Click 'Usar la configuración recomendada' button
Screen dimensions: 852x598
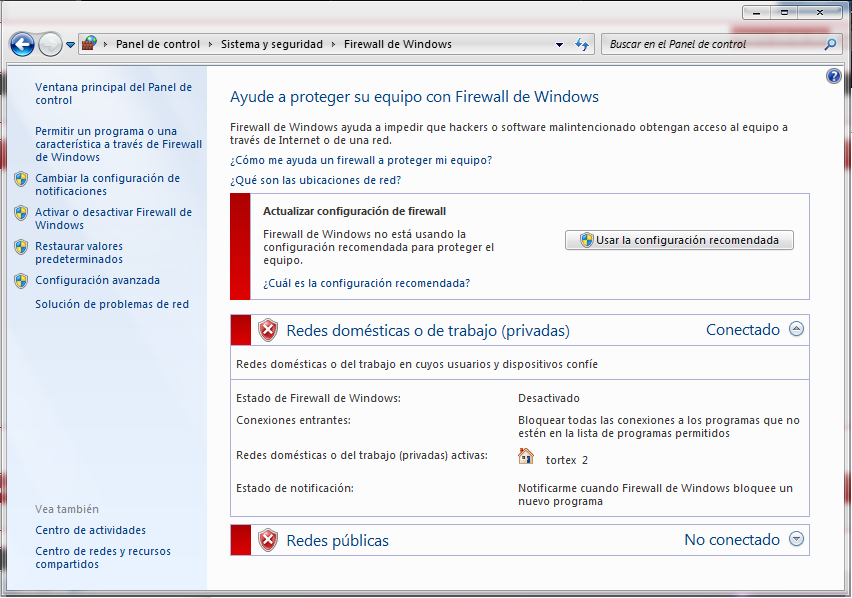click(679, 240)
